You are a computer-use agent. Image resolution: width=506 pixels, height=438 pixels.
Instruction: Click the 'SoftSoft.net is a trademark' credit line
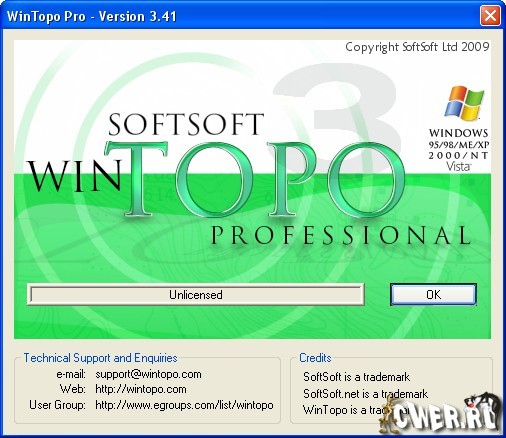pyautogui.click(x=365, y=394)
